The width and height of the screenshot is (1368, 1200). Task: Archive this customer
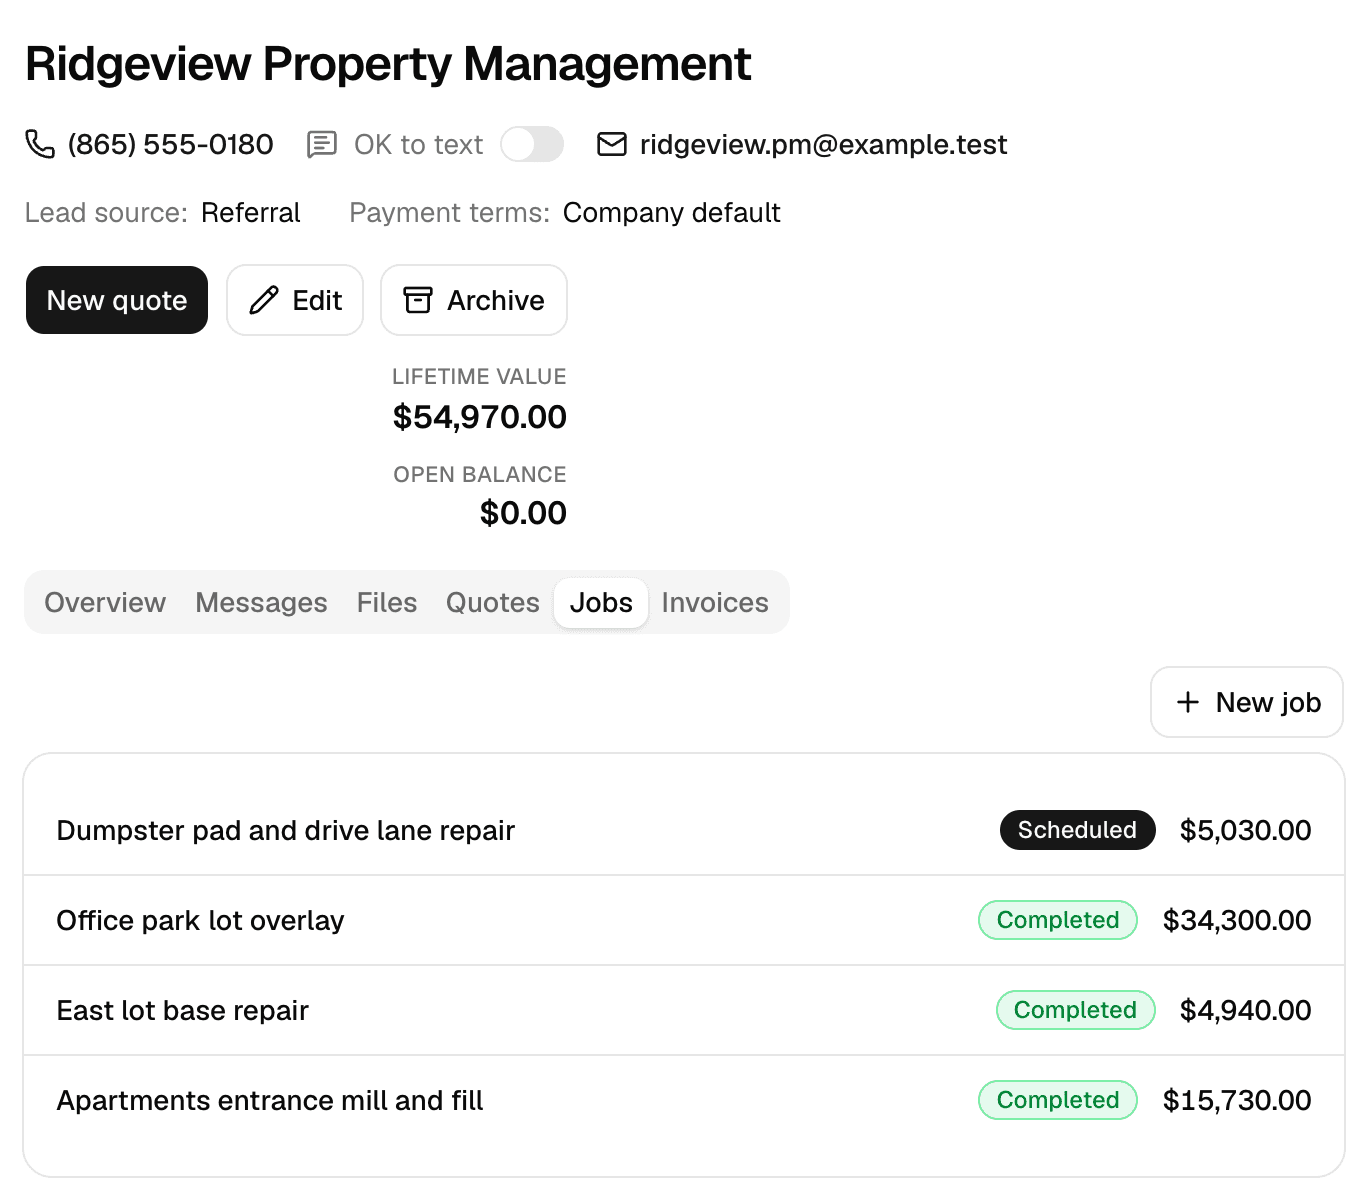coord(474,300)
